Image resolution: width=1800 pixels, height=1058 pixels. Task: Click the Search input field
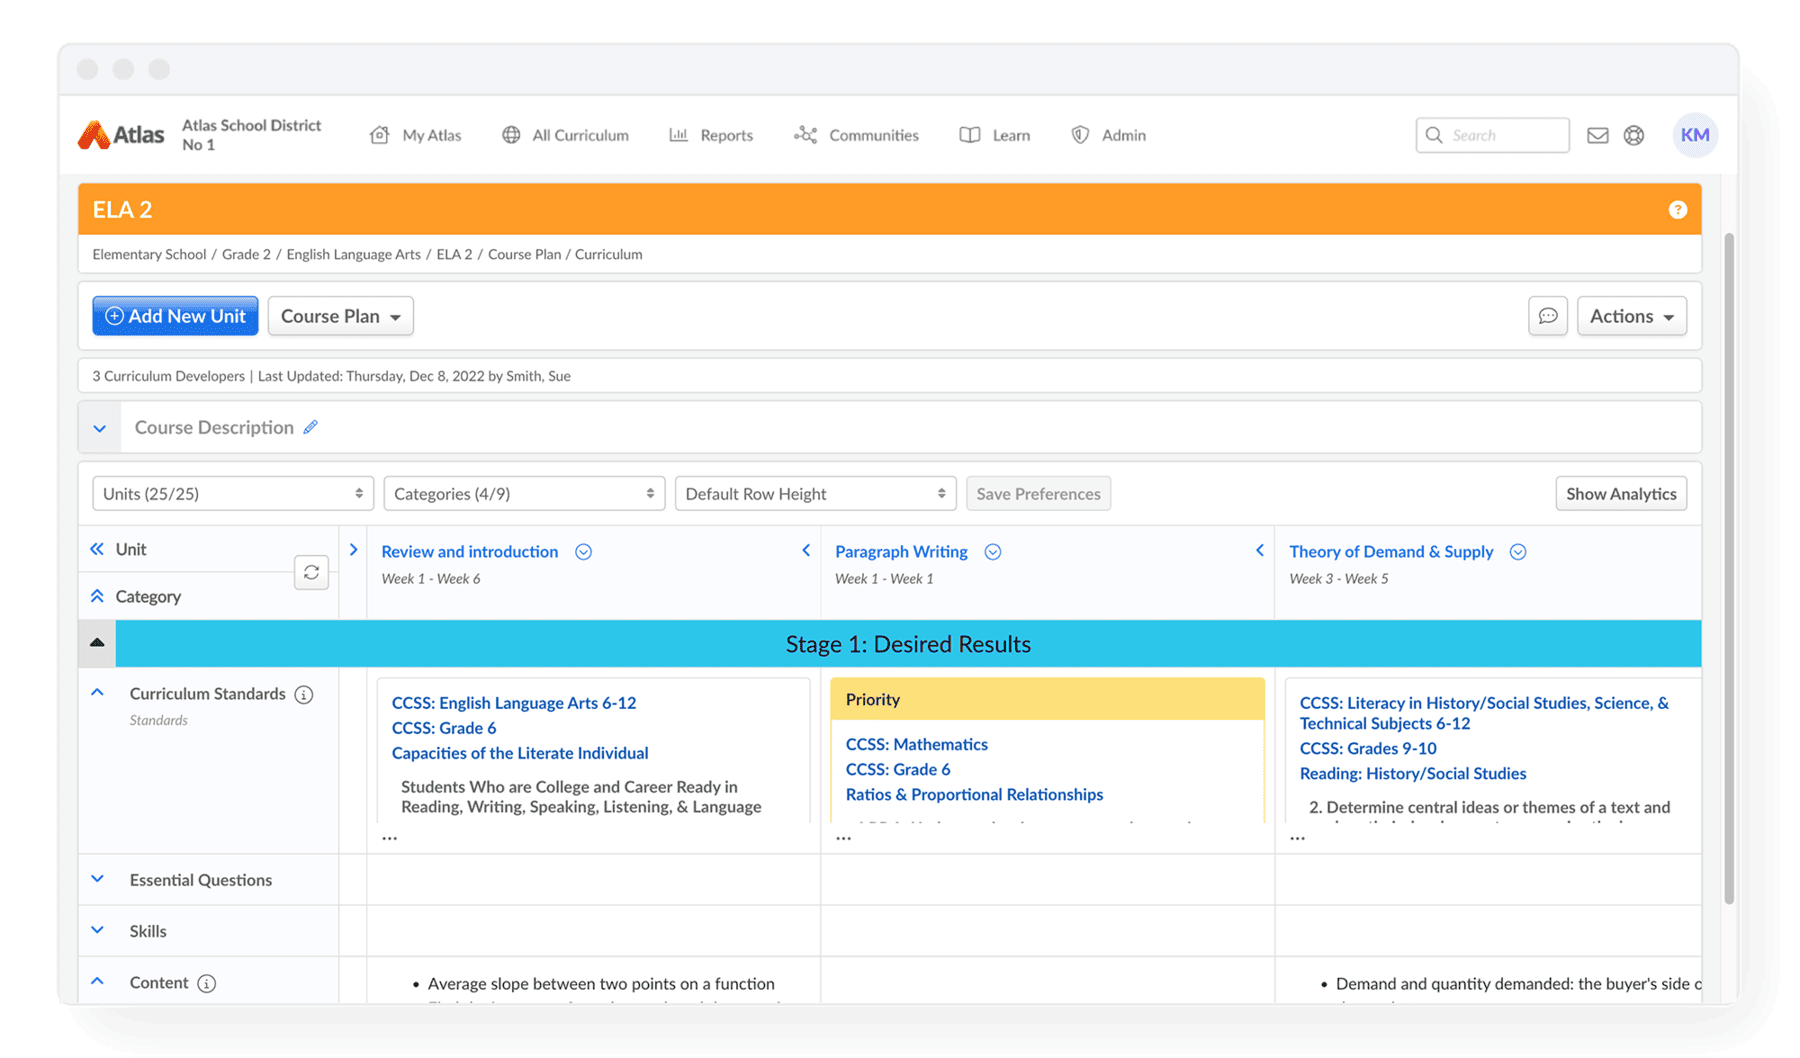click(x=1504, y=135)
